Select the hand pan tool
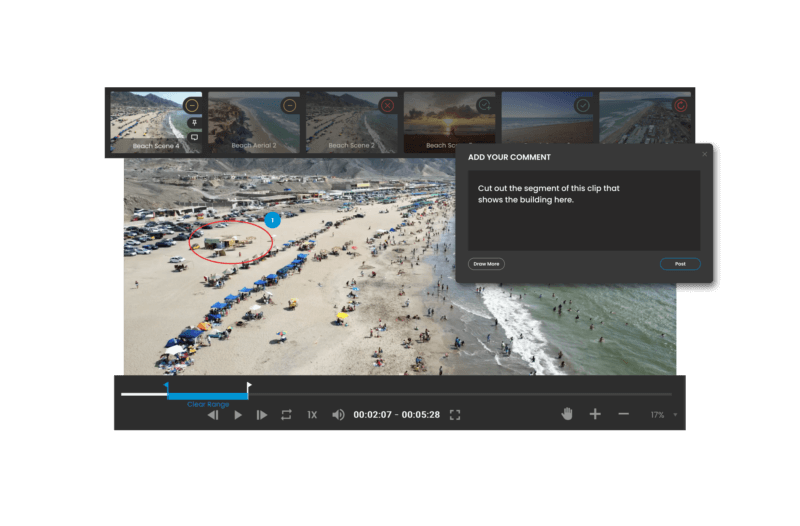Viewport: 800px width, 526px height. pos(567,414)
